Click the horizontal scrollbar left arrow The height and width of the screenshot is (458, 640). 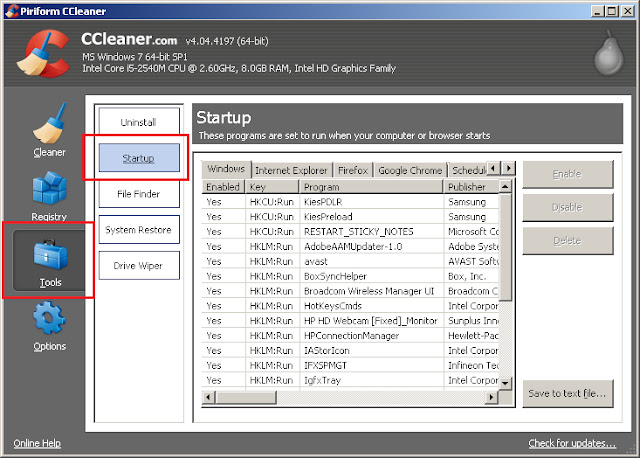pyautogui.click(x=209, y=397)
